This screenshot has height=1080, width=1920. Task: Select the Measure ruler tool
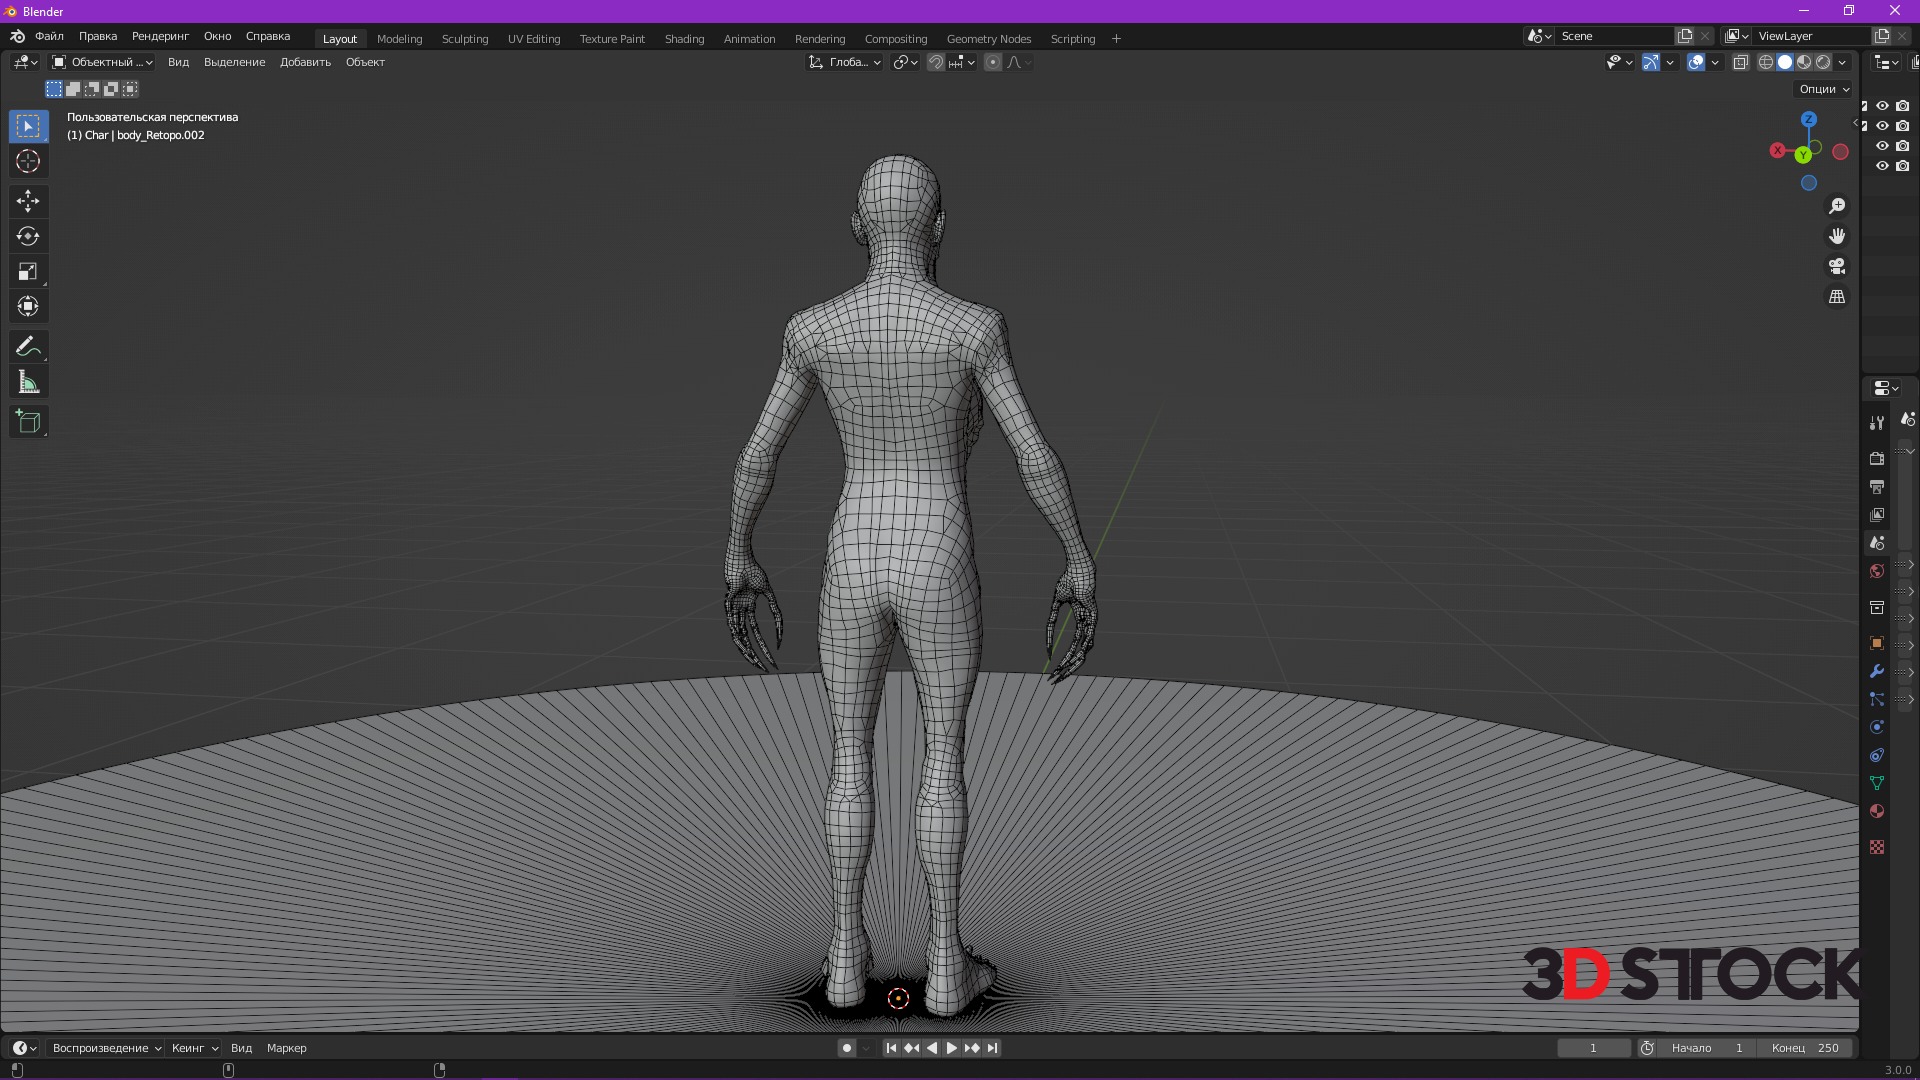28,383
